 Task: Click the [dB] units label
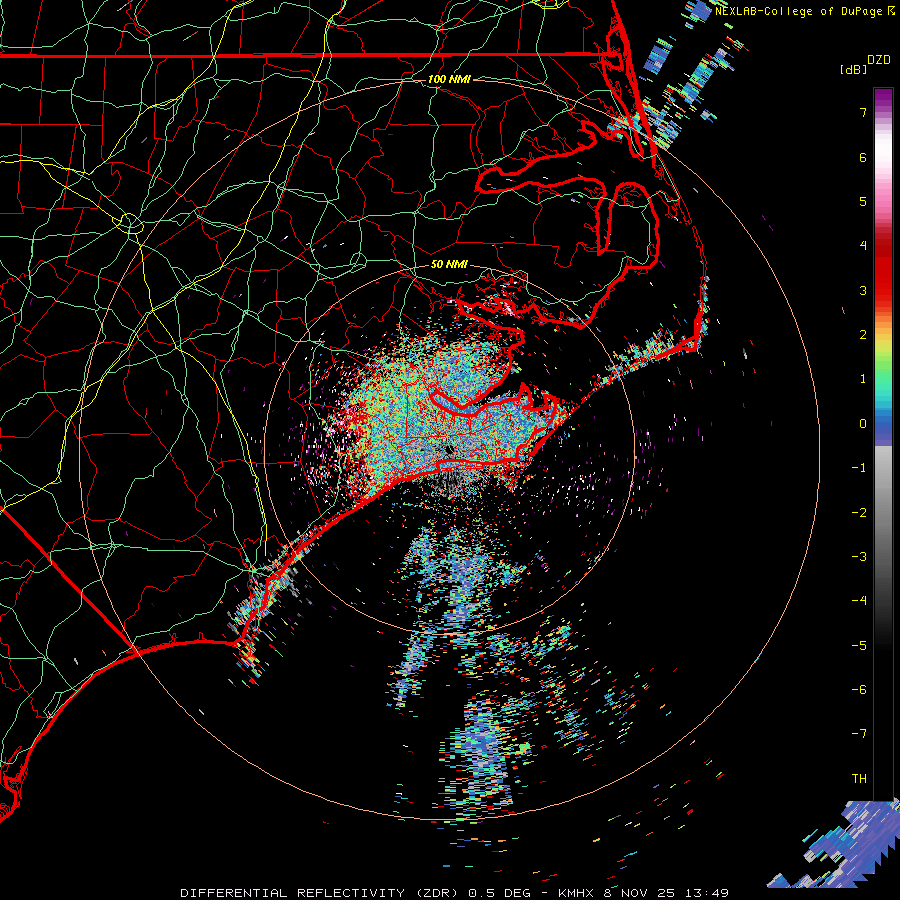(853, 69)
